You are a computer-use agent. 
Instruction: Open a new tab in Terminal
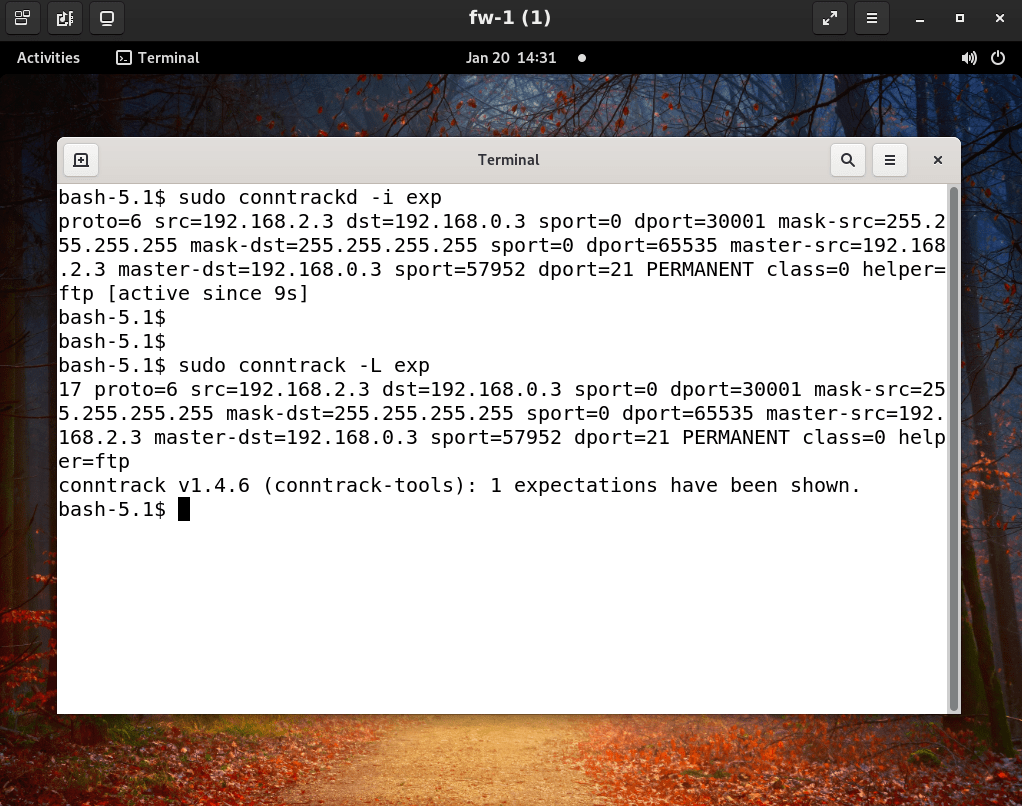point(81,160)
